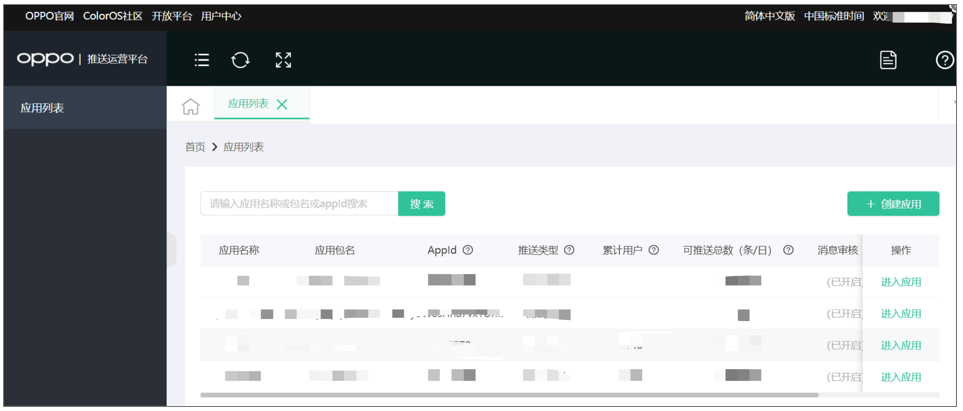The width and height of the screenshot is (963, 411).
Task: Click the refresh icon in header
Action: [x=240, y=60]
